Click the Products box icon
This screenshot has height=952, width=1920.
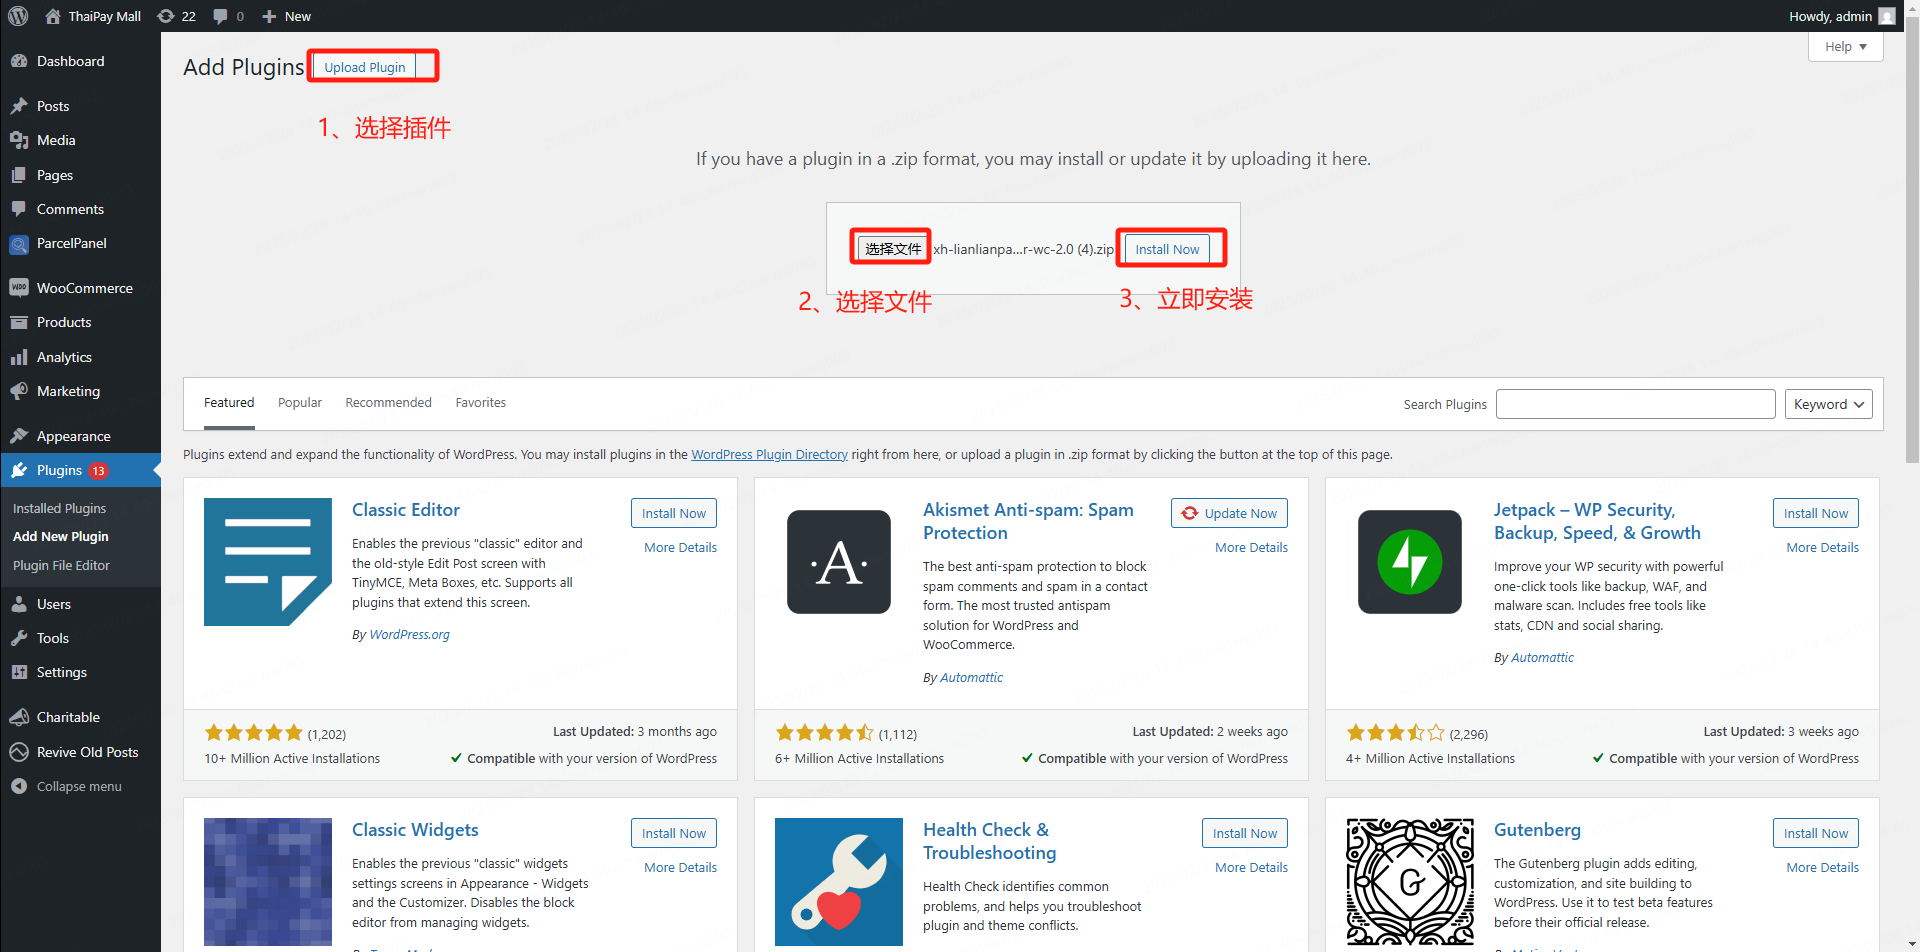[x=19, y=322]
